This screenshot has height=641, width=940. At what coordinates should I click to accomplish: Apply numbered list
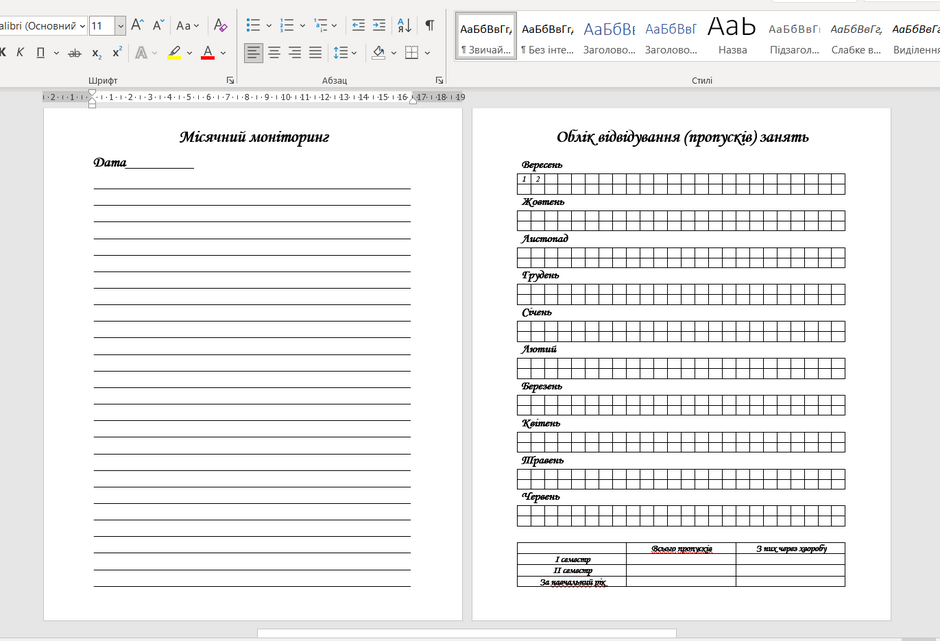click(287, 25)
